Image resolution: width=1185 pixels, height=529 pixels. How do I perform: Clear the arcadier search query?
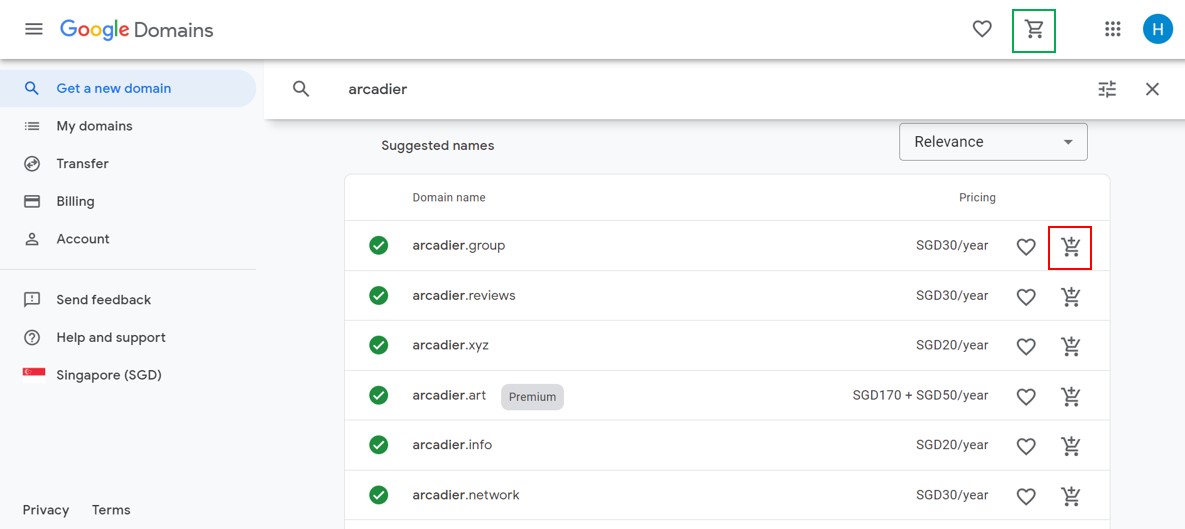point(1152,89)
